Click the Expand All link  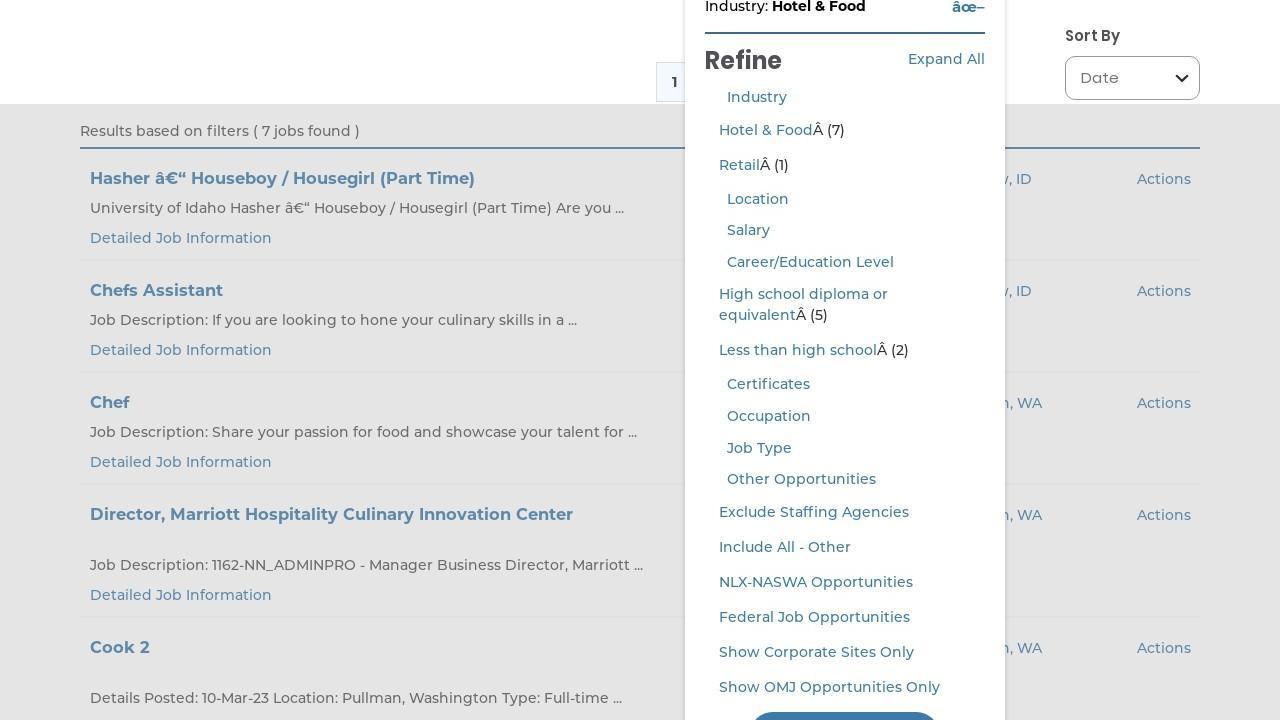946,59
